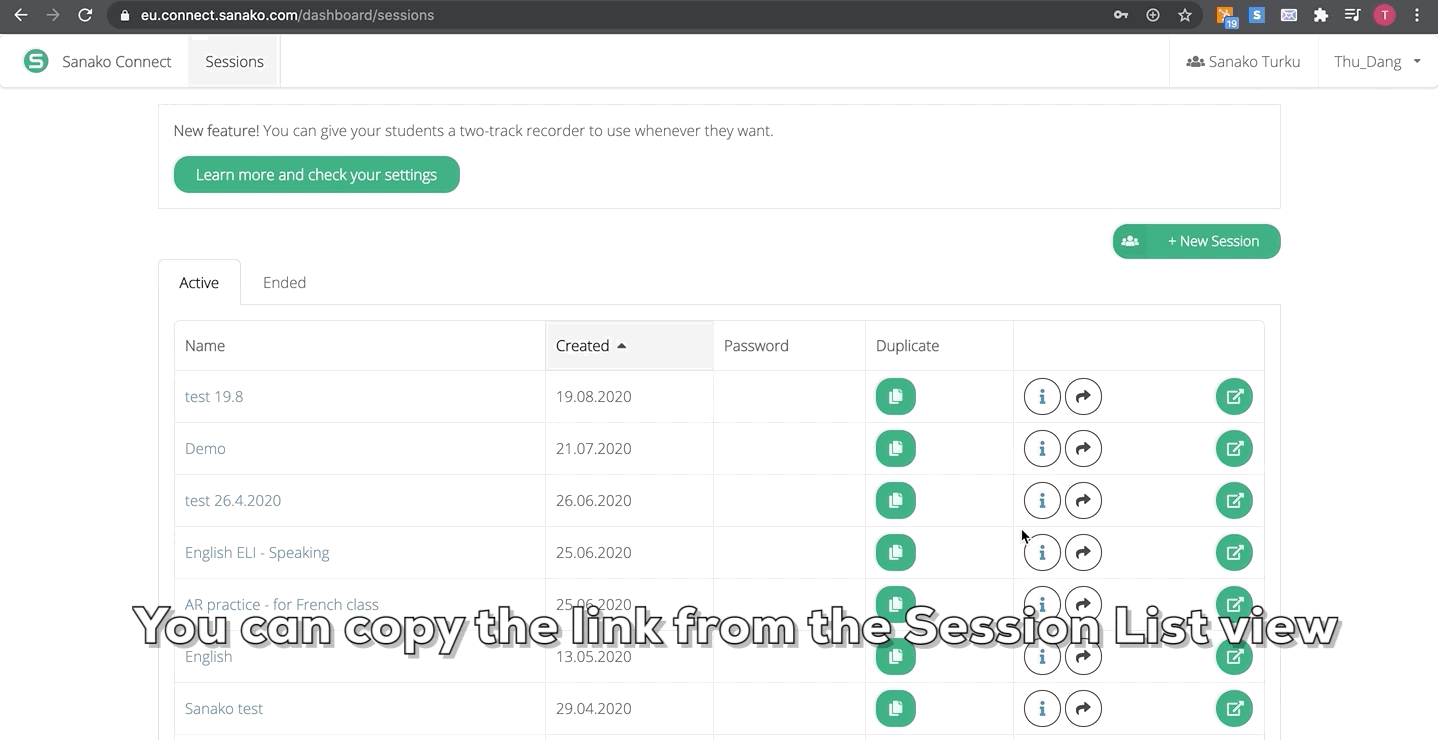This screenshot has height=740, width=1438.
Task: Share link of test 26.4.2020 session
Action: [1083, 500]
